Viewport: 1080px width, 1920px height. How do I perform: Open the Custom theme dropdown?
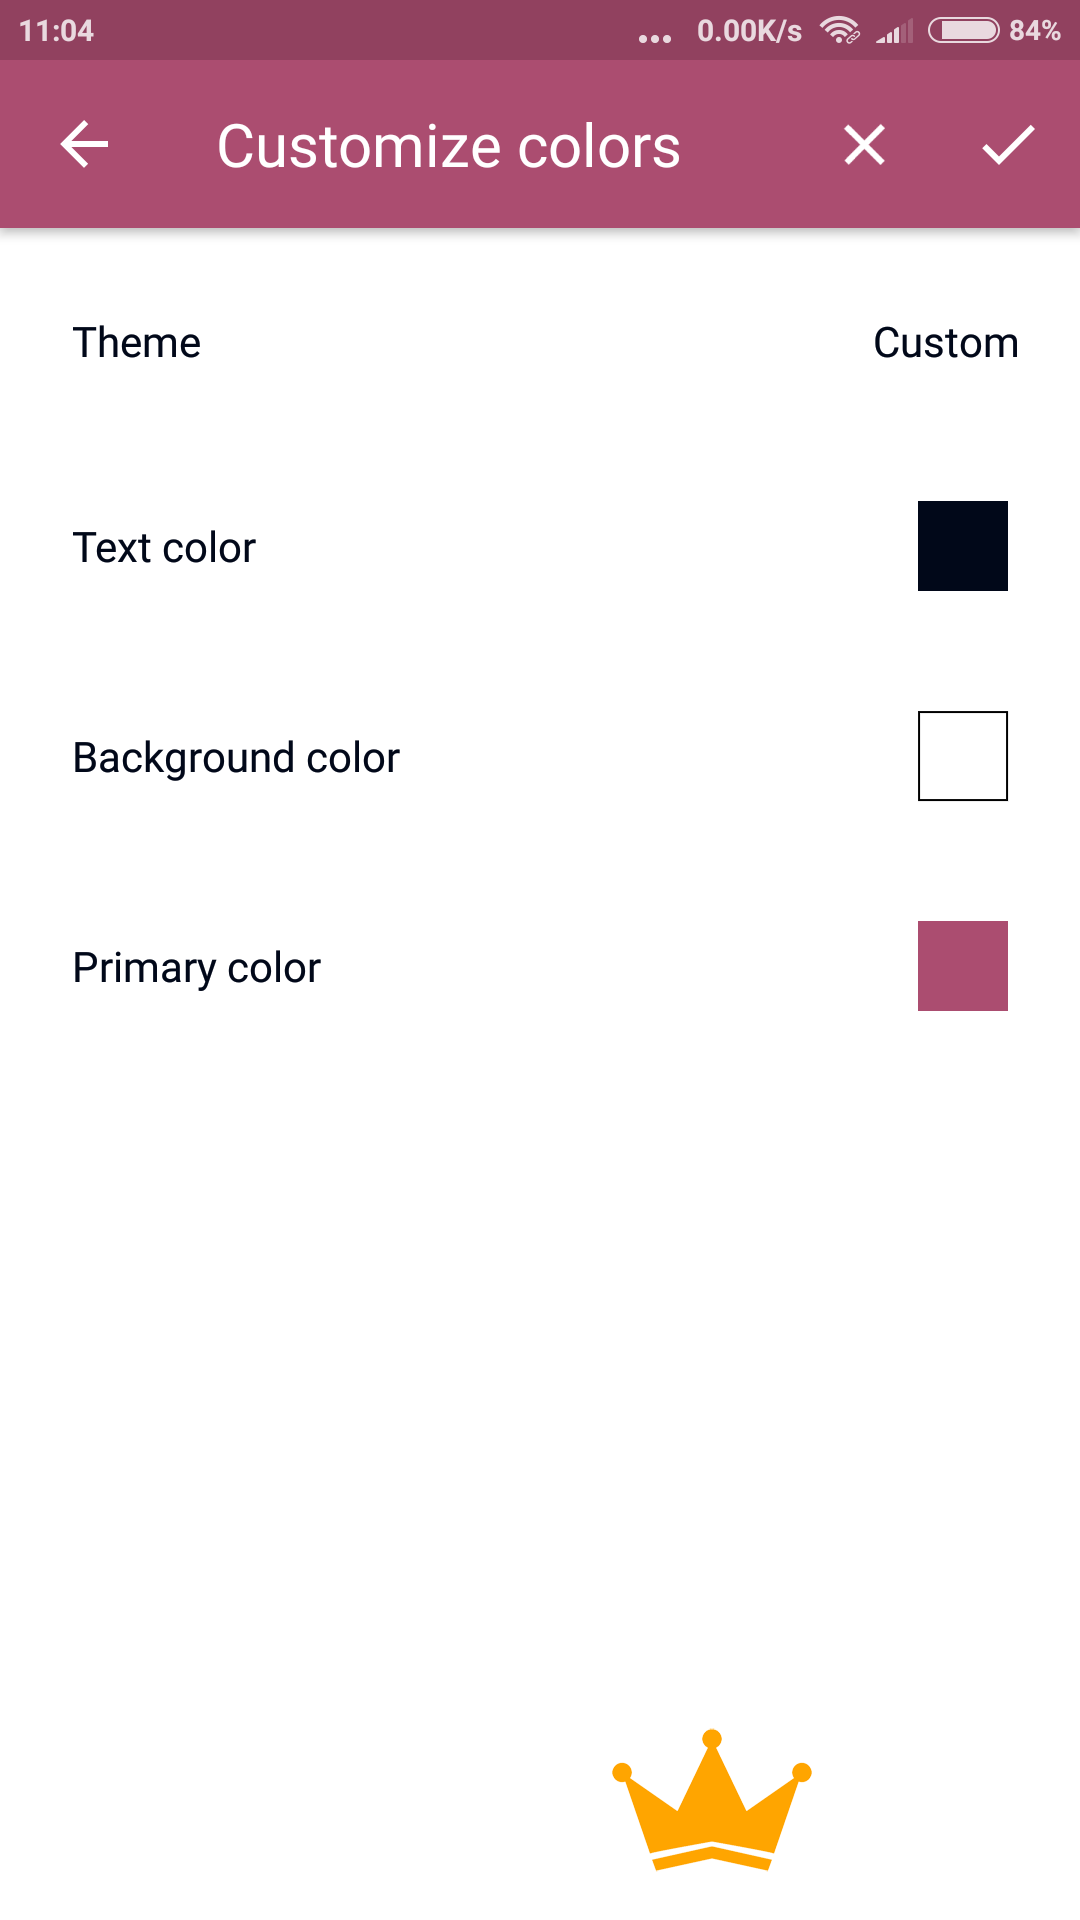[x=945, y=343]
